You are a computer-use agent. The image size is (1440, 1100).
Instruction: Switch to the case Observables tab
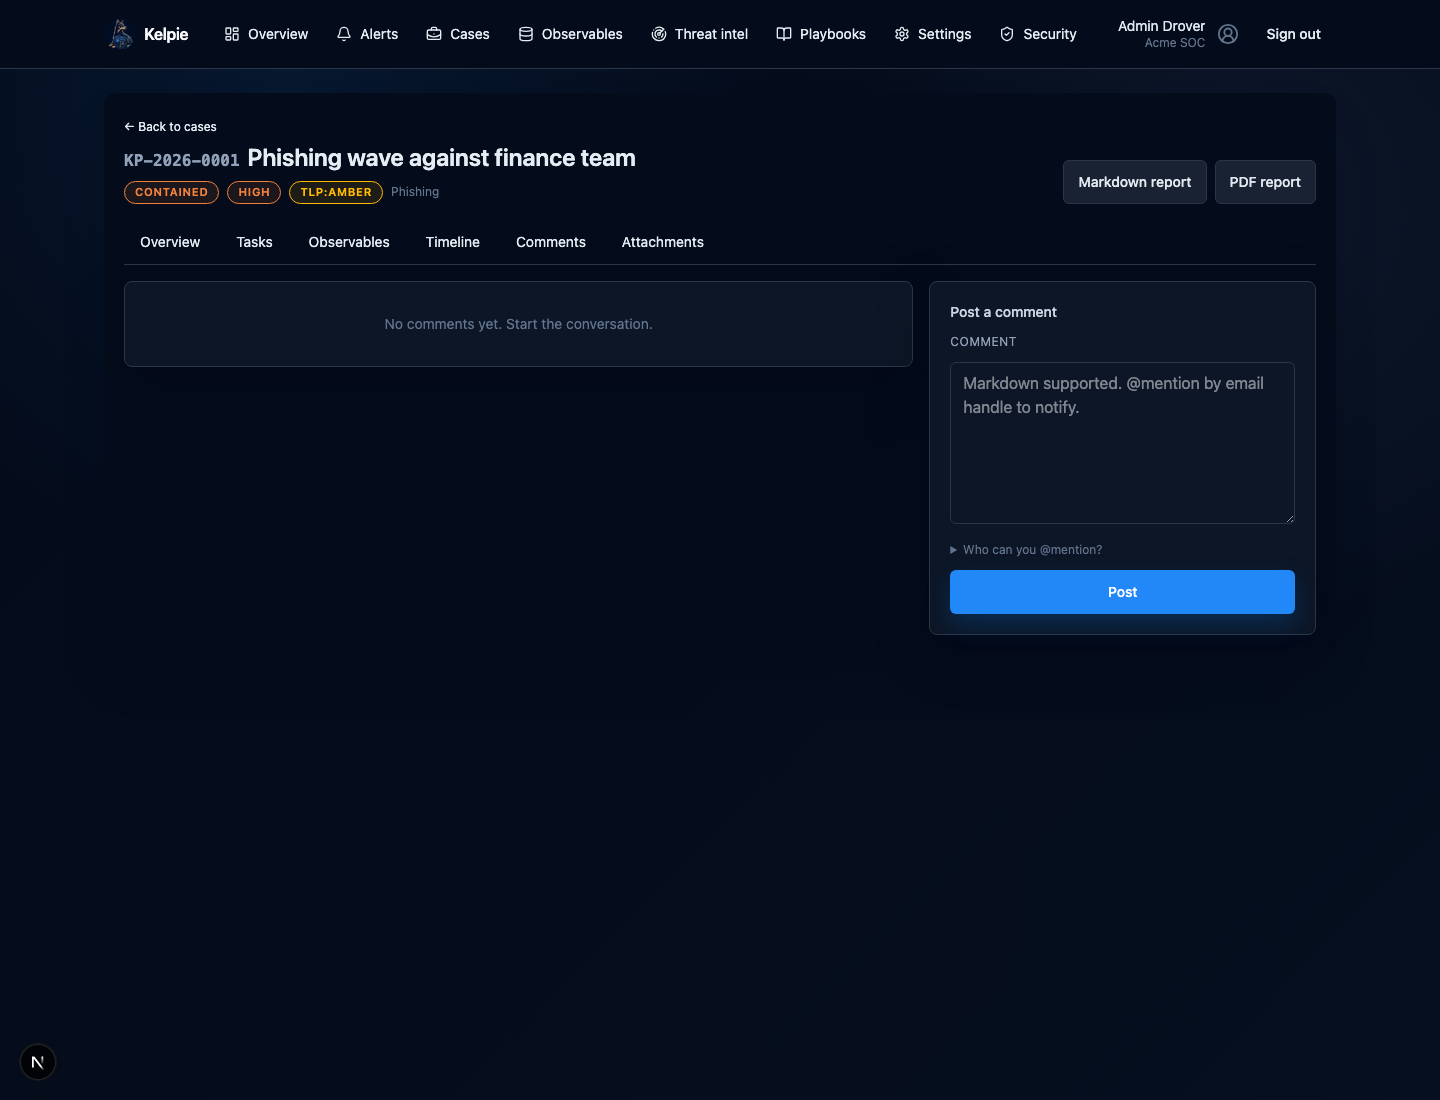pyautogui.click(x=349, y=242)
